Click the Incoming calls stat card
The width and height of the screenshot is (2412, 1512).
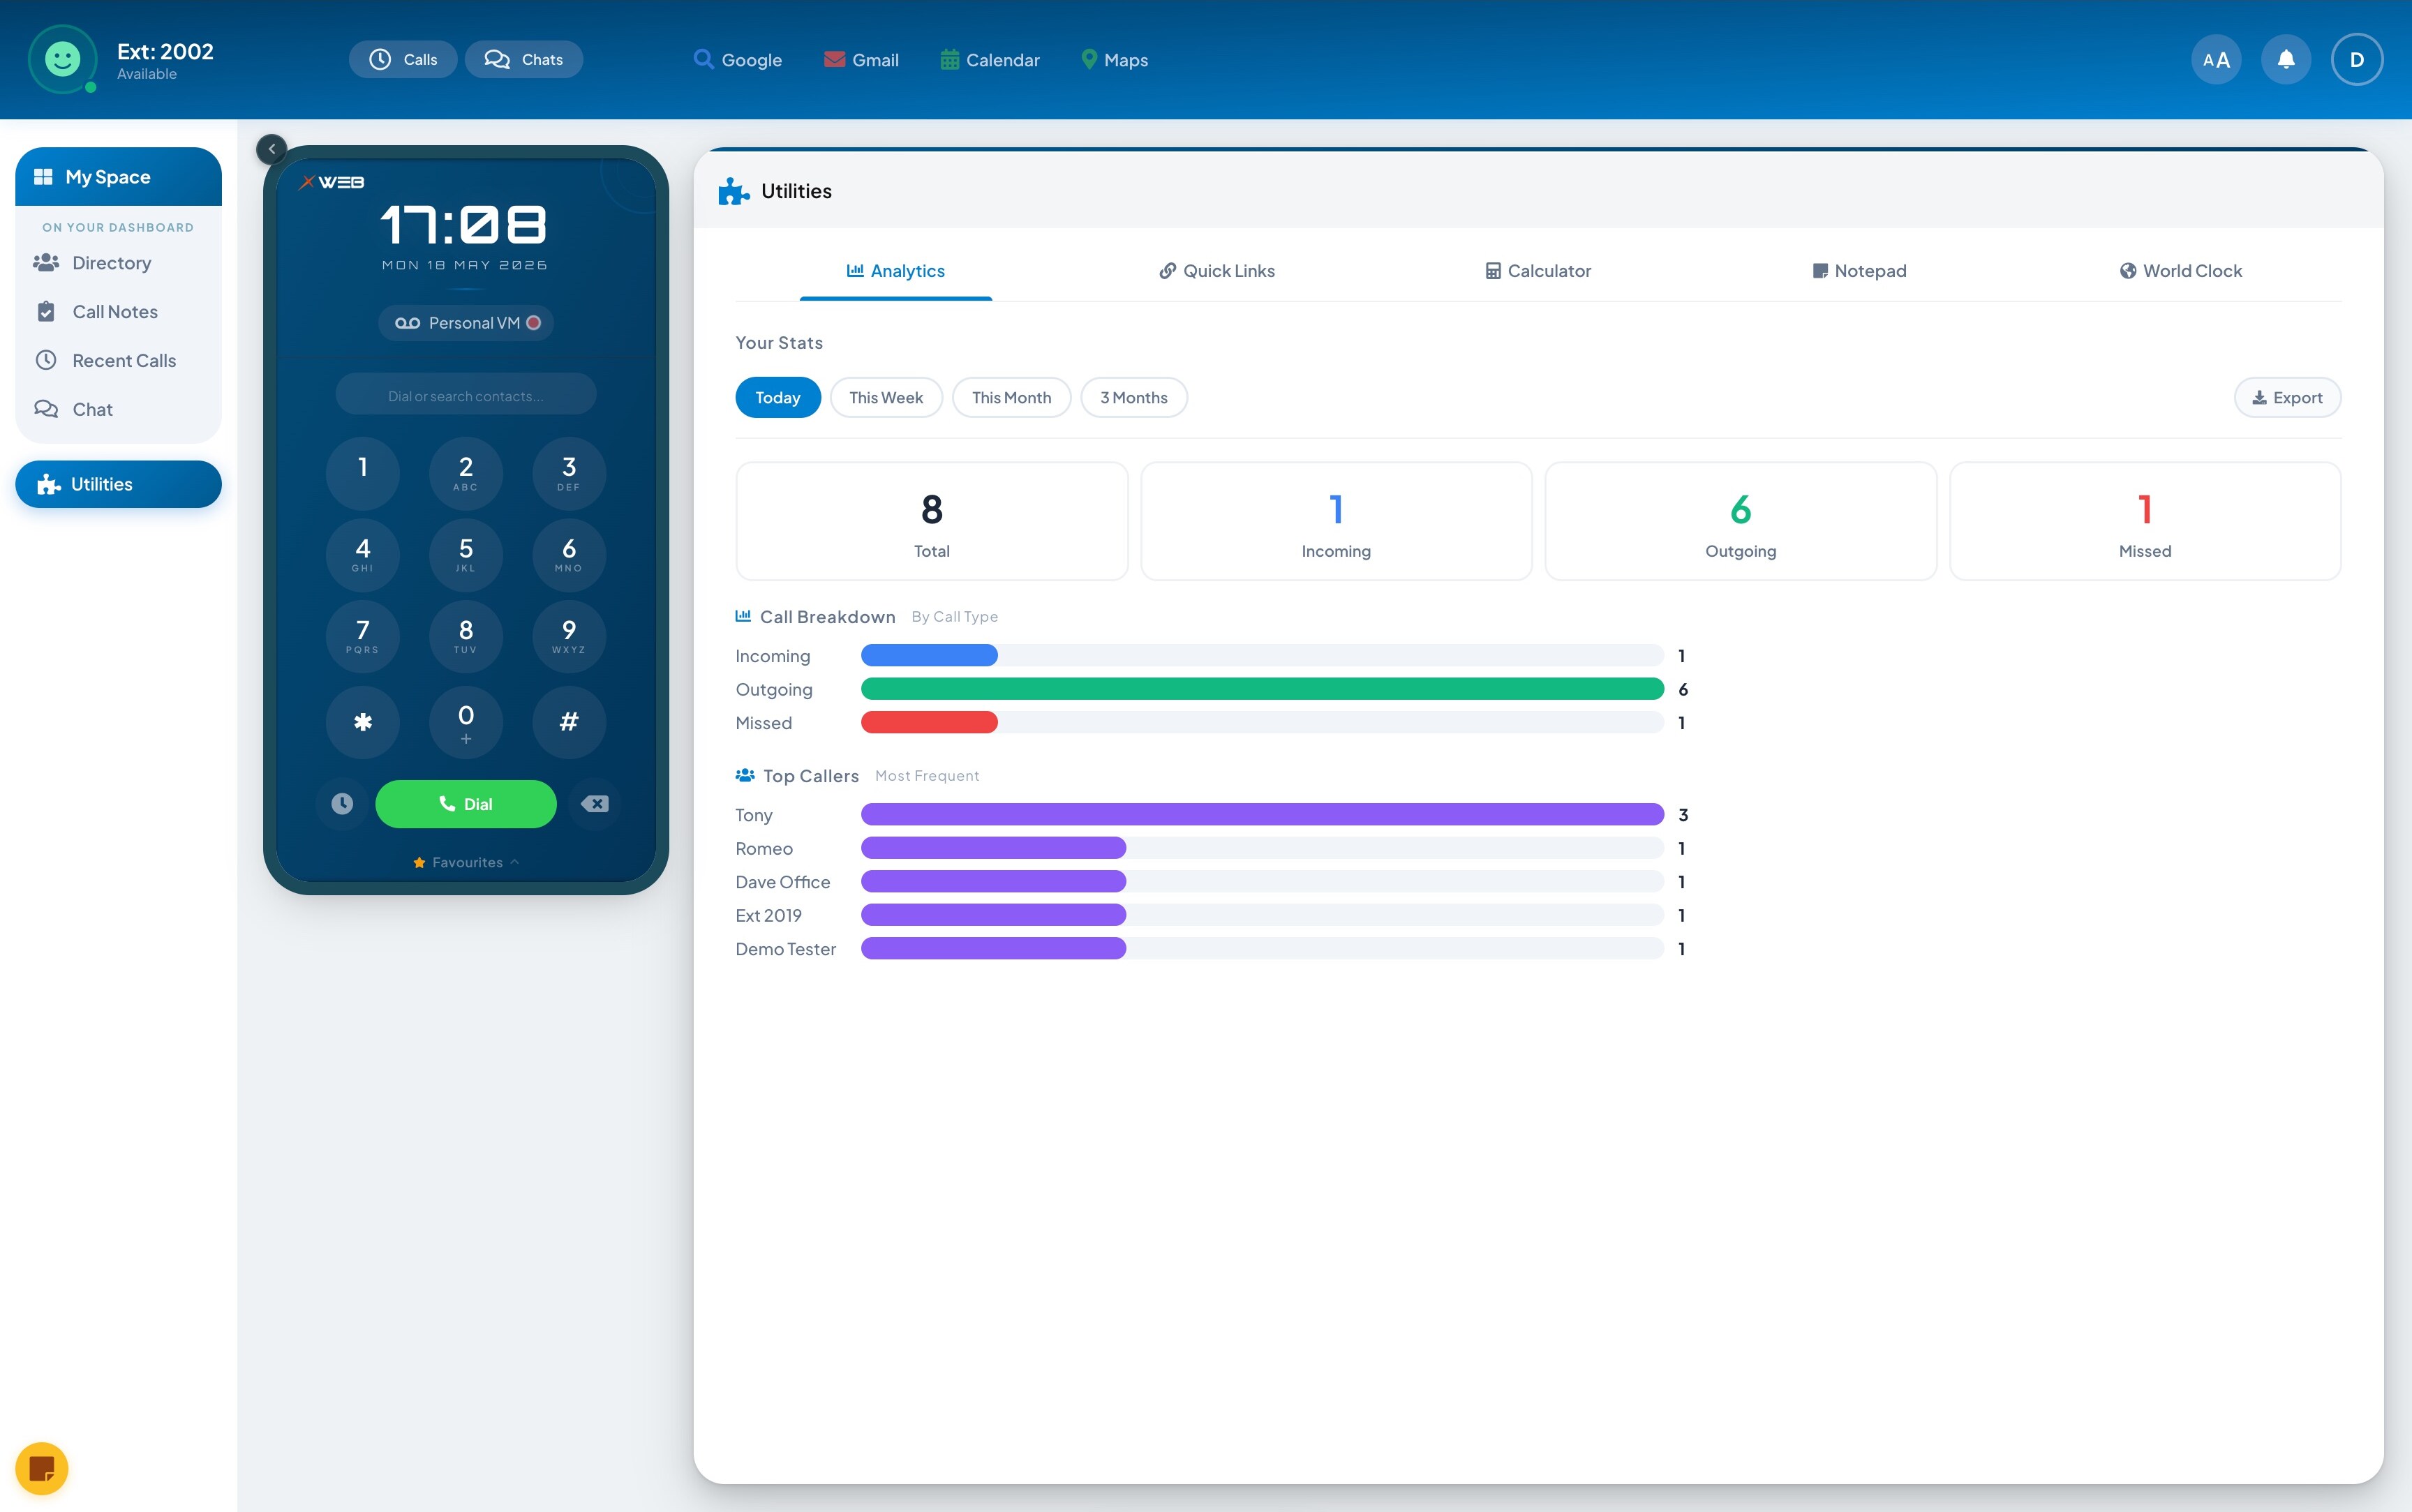click(x=1336, y=522)
